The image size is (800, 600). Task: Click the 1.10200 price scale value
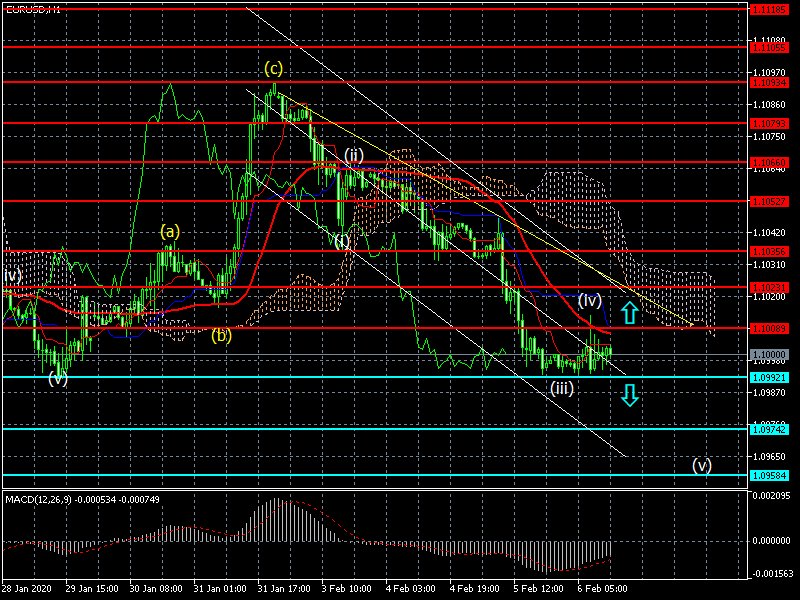(769, 297)
